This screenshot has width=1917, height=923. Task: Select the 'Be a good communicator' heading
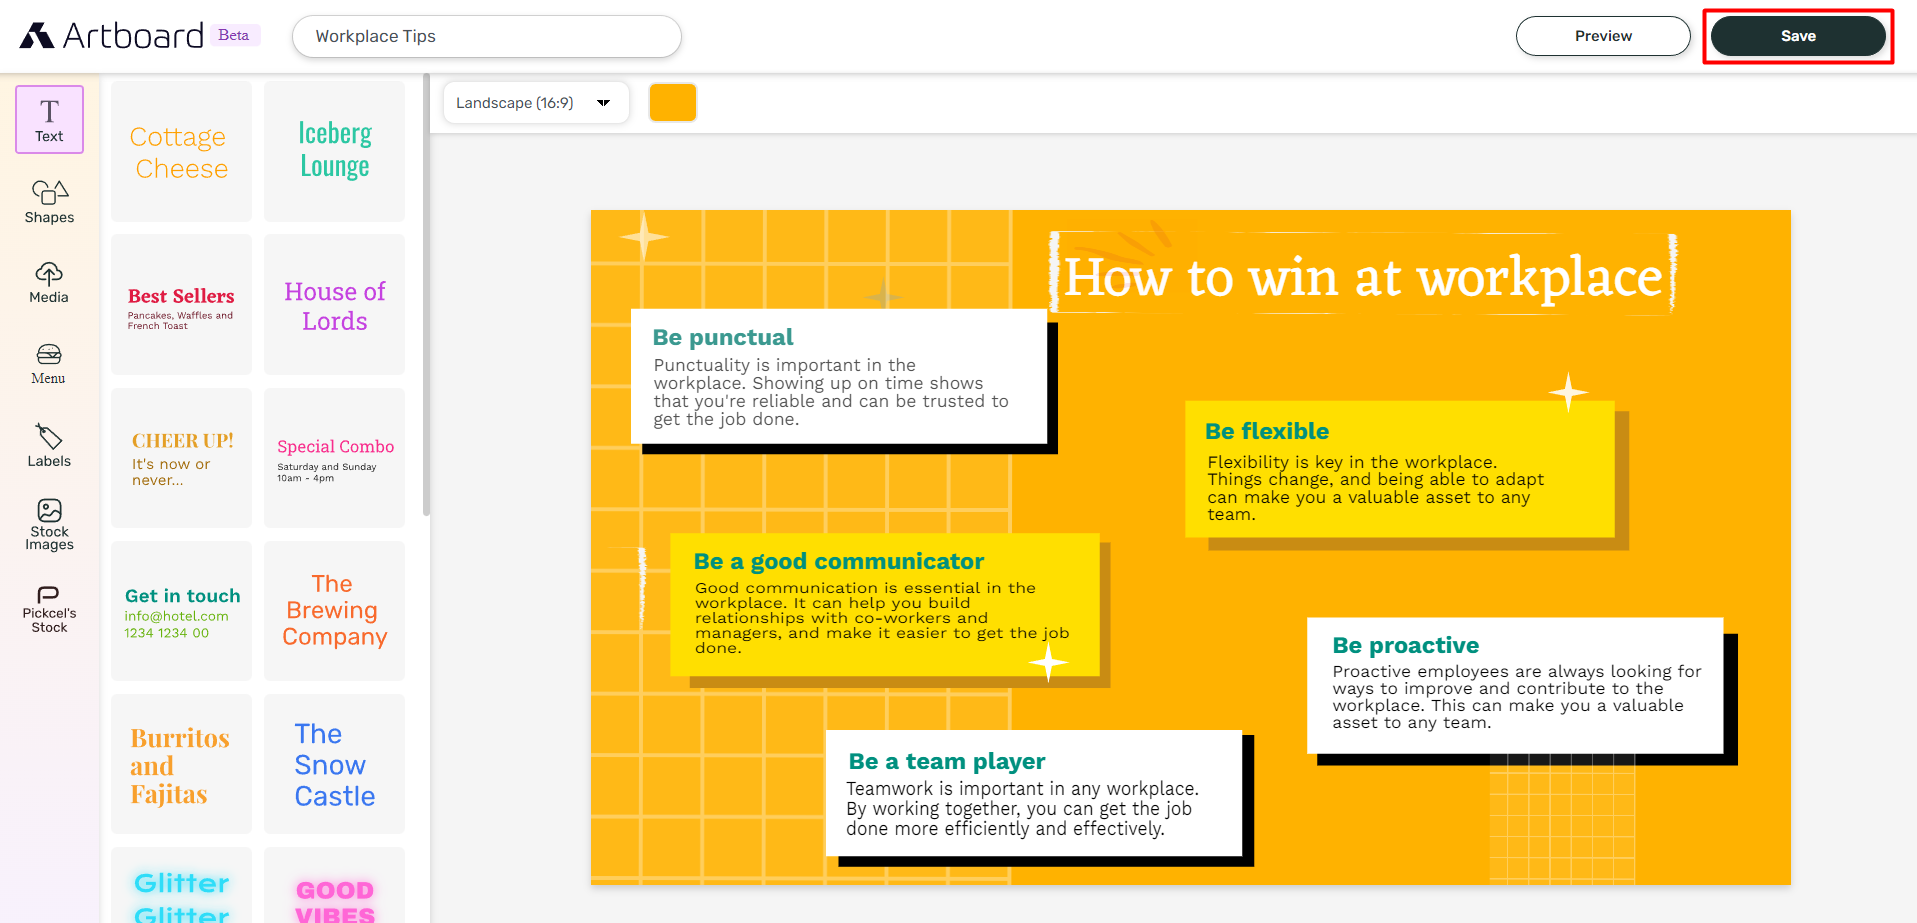(x=838, y=561)
